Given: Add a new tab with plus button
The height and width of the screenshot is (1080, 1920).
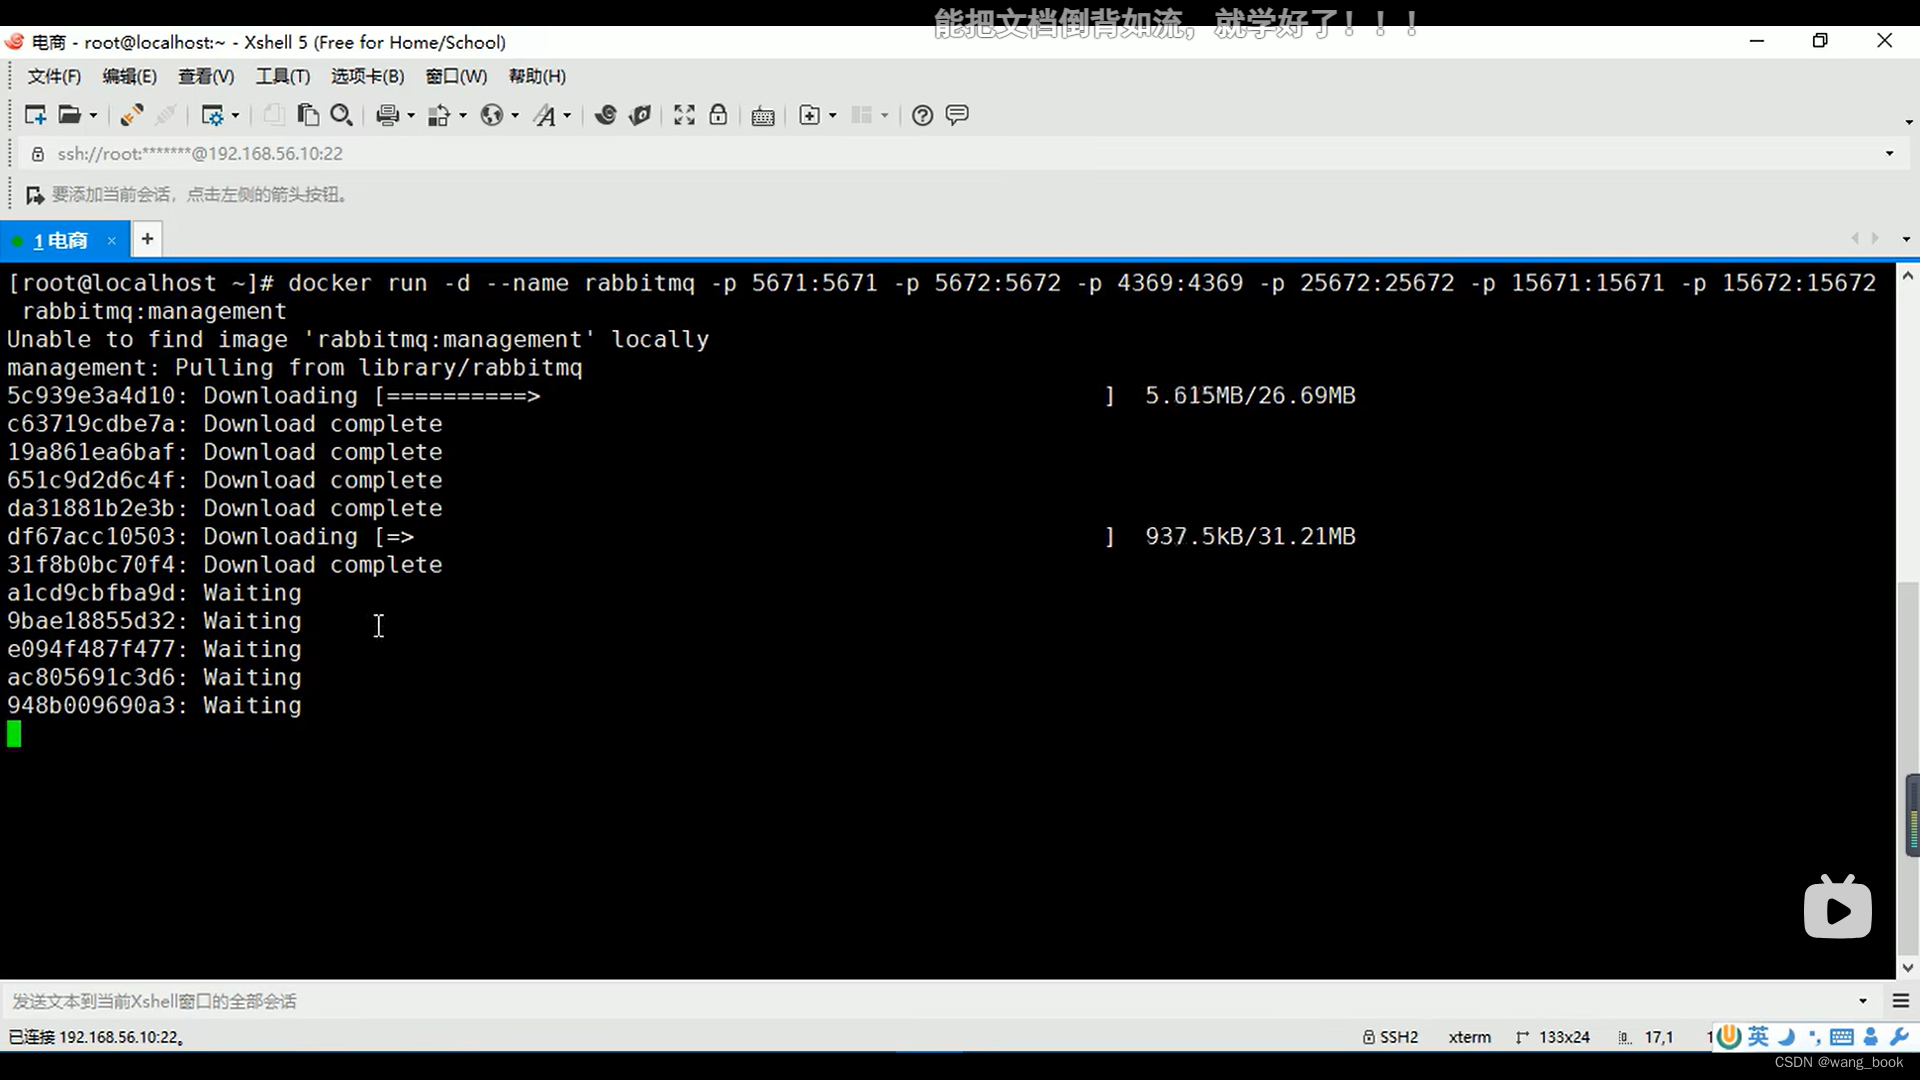Looking at the screenshot, I should tap(147, 239).
